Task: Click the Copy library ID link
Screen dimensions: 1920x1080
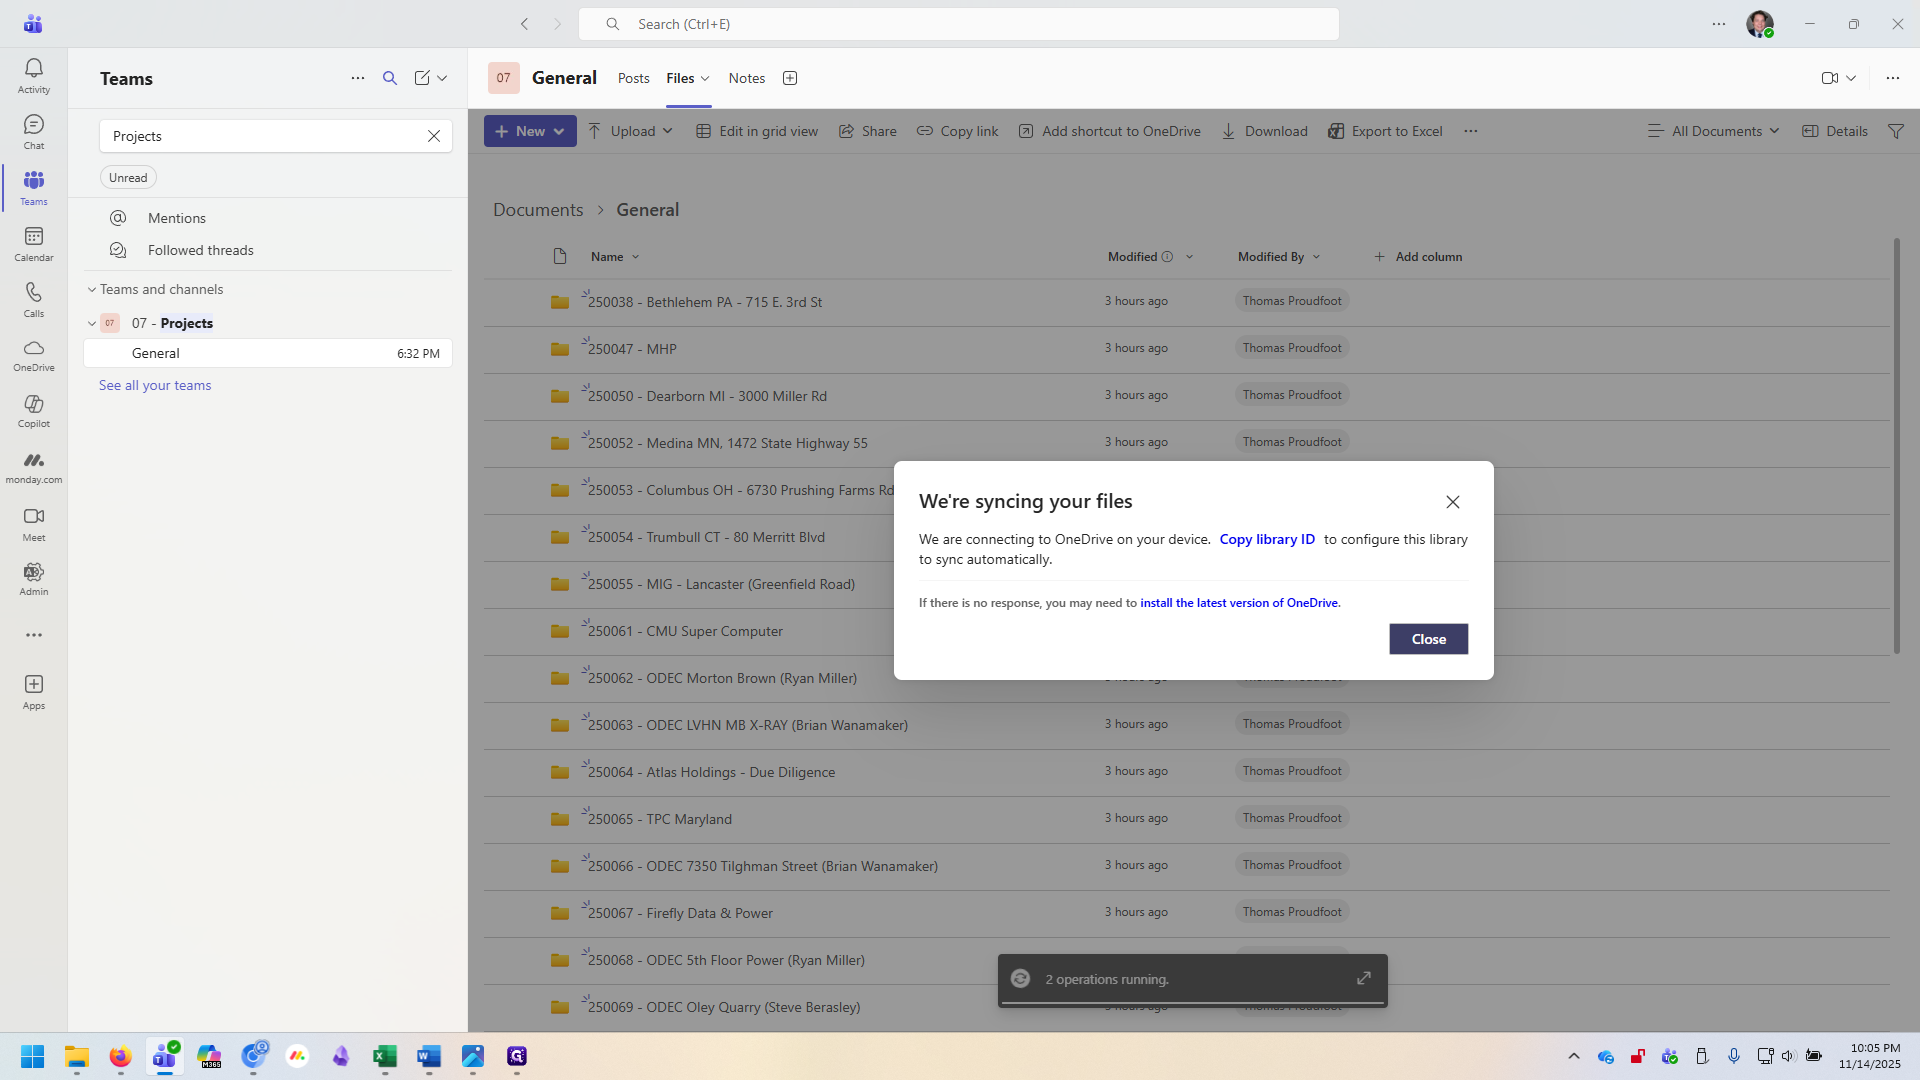Action: click(x=1267, y=539)
